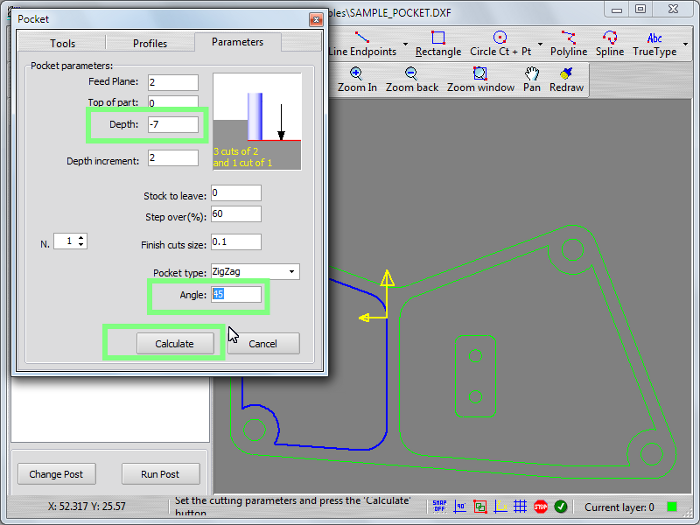The height and width of the screenshot is (525, 700).
Task: Toggle the grid display icon
Action: pos(520,507)
